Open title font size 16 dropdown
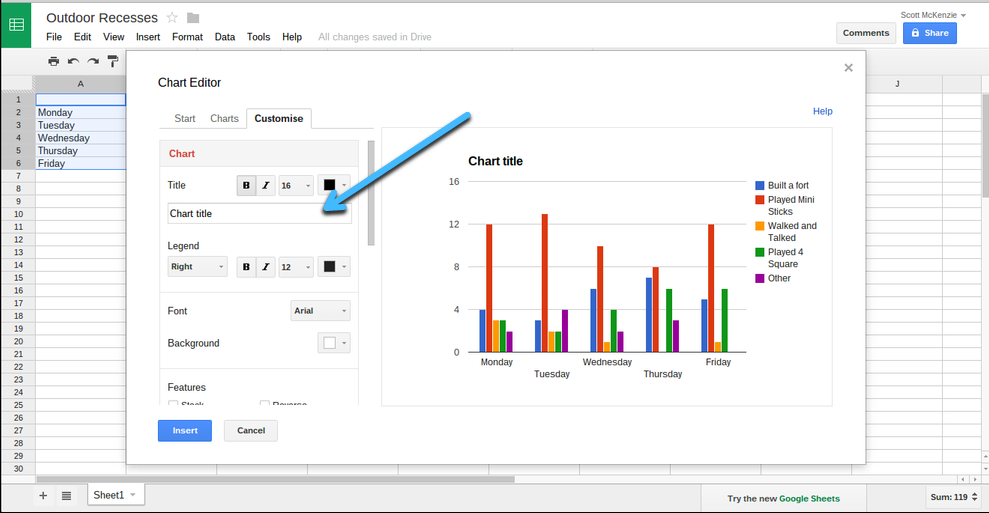989x513 pixels. [x=296, y=186]
